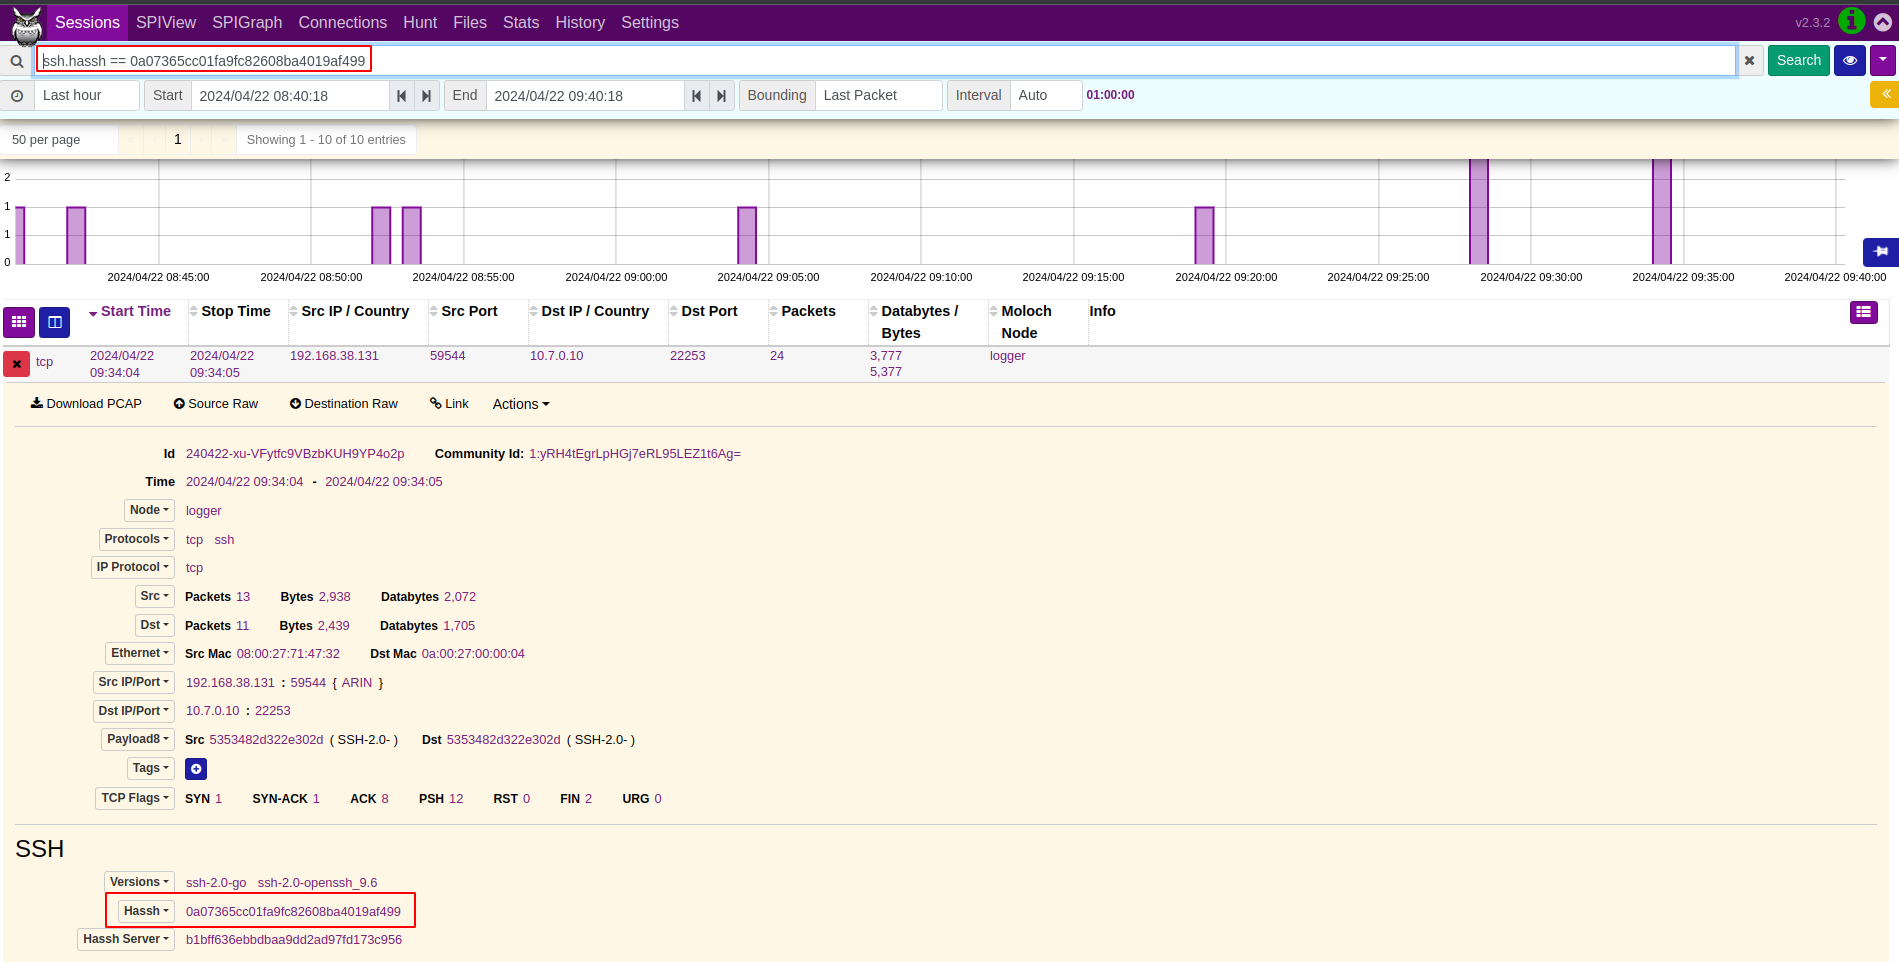The width and height of the screenshot is (1899, 962).
Task: Collapse the toolbar with yellow chevron button
Action: point(1884,95)
